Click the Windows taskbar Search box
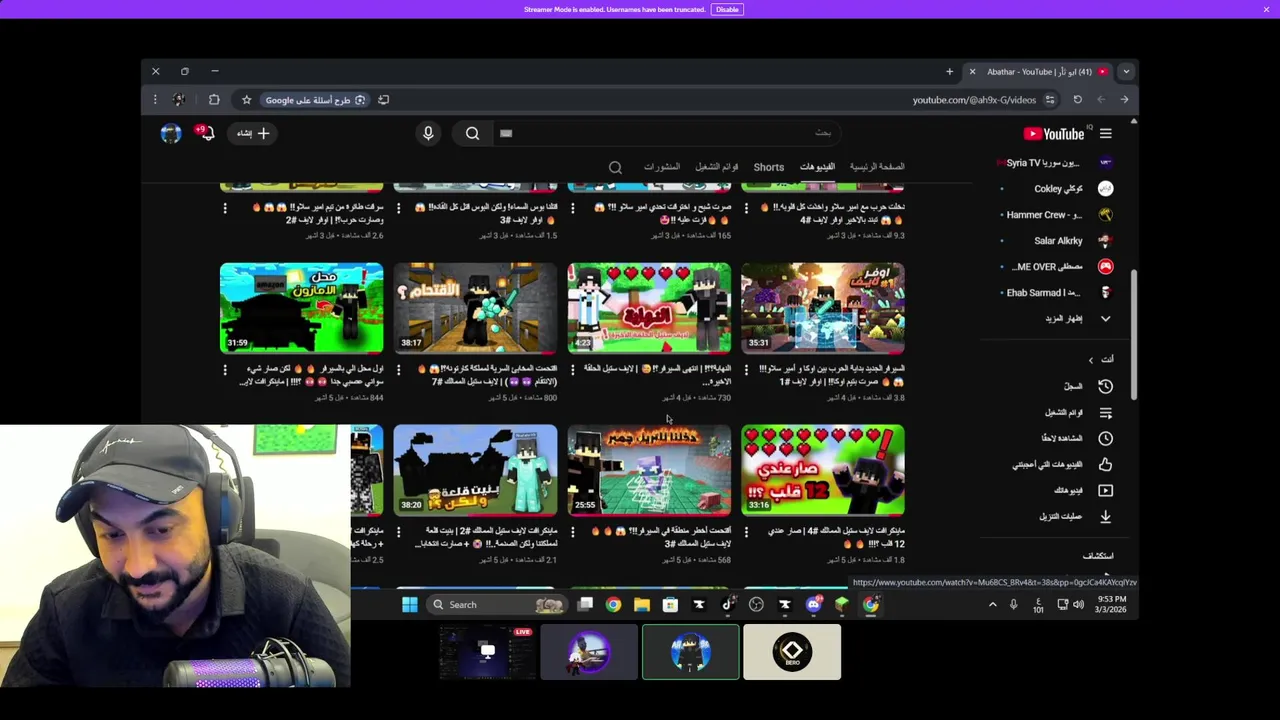 496,604
